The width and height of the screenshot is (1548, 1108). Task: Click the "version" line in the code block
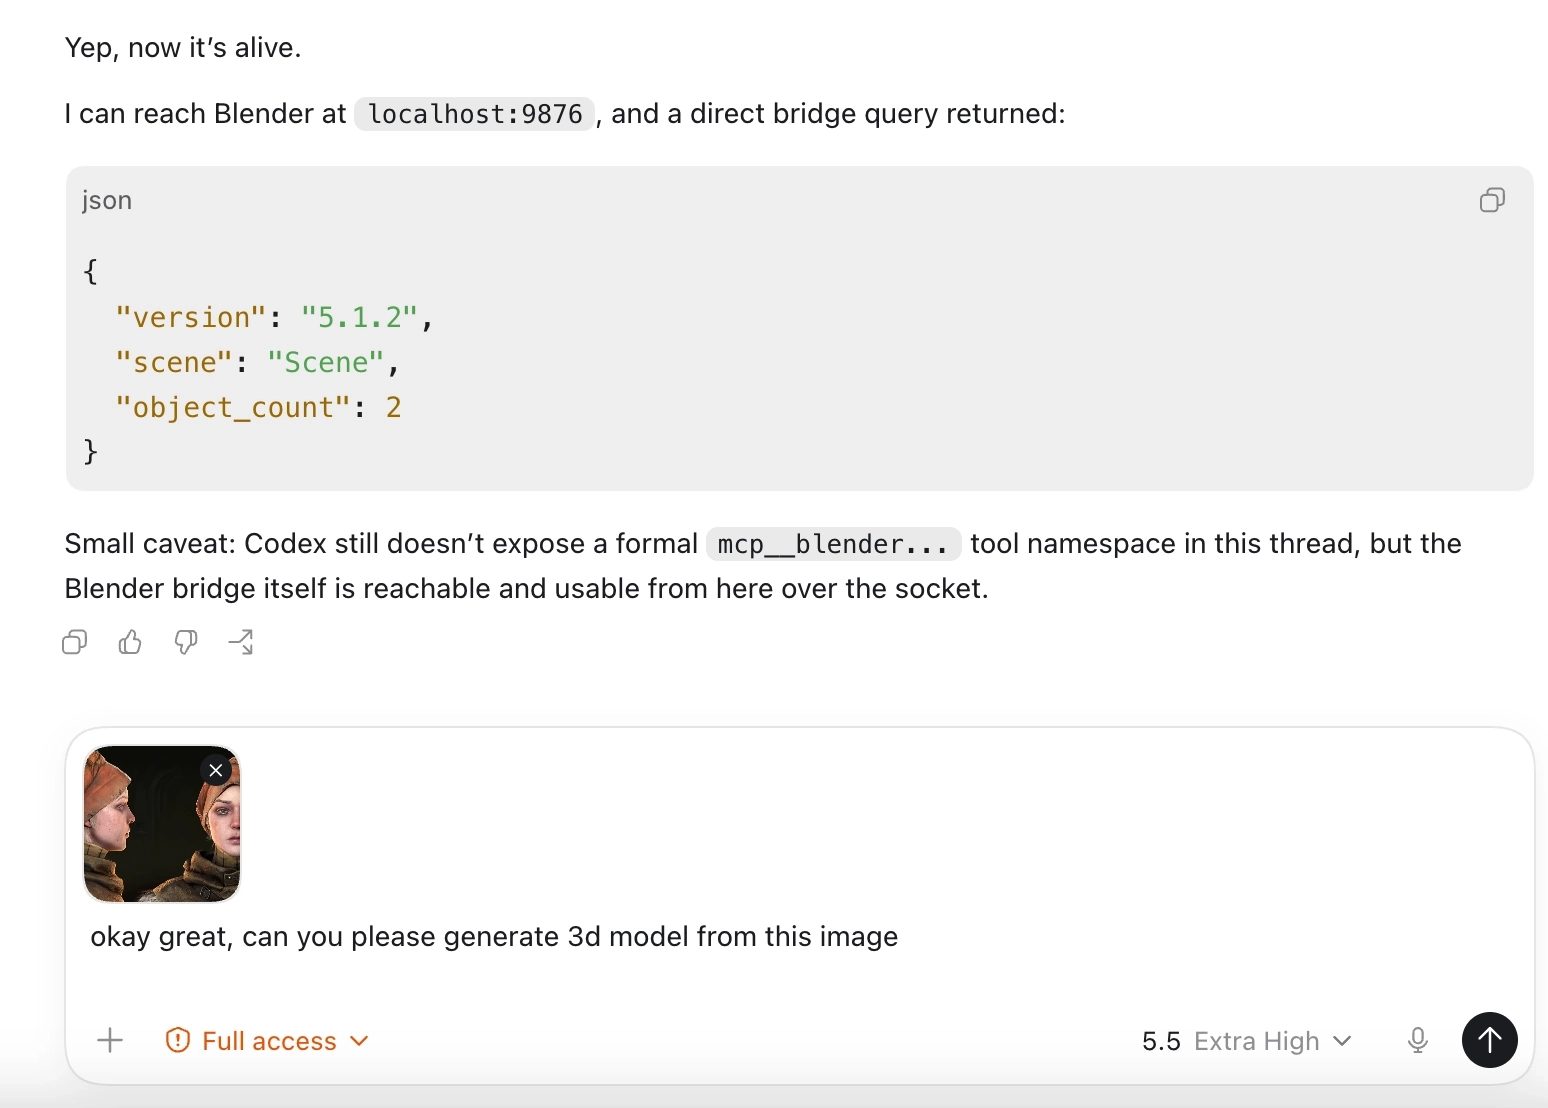(x=274, y=317)
